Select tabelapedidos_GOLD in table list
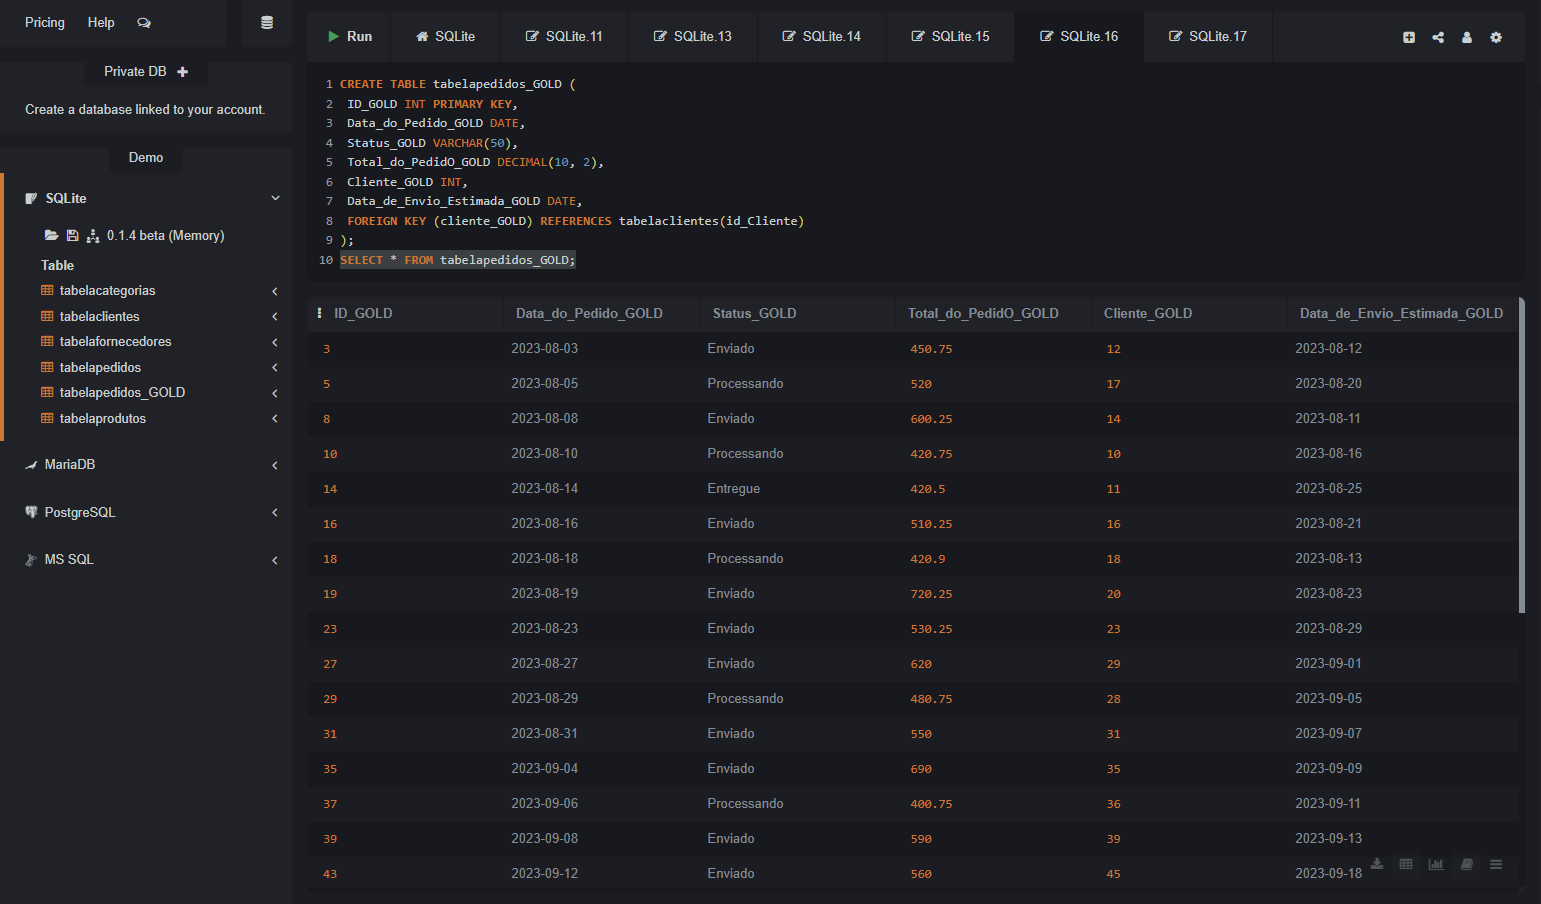The width and height of the screenshot is (1541, 904). 122,393
